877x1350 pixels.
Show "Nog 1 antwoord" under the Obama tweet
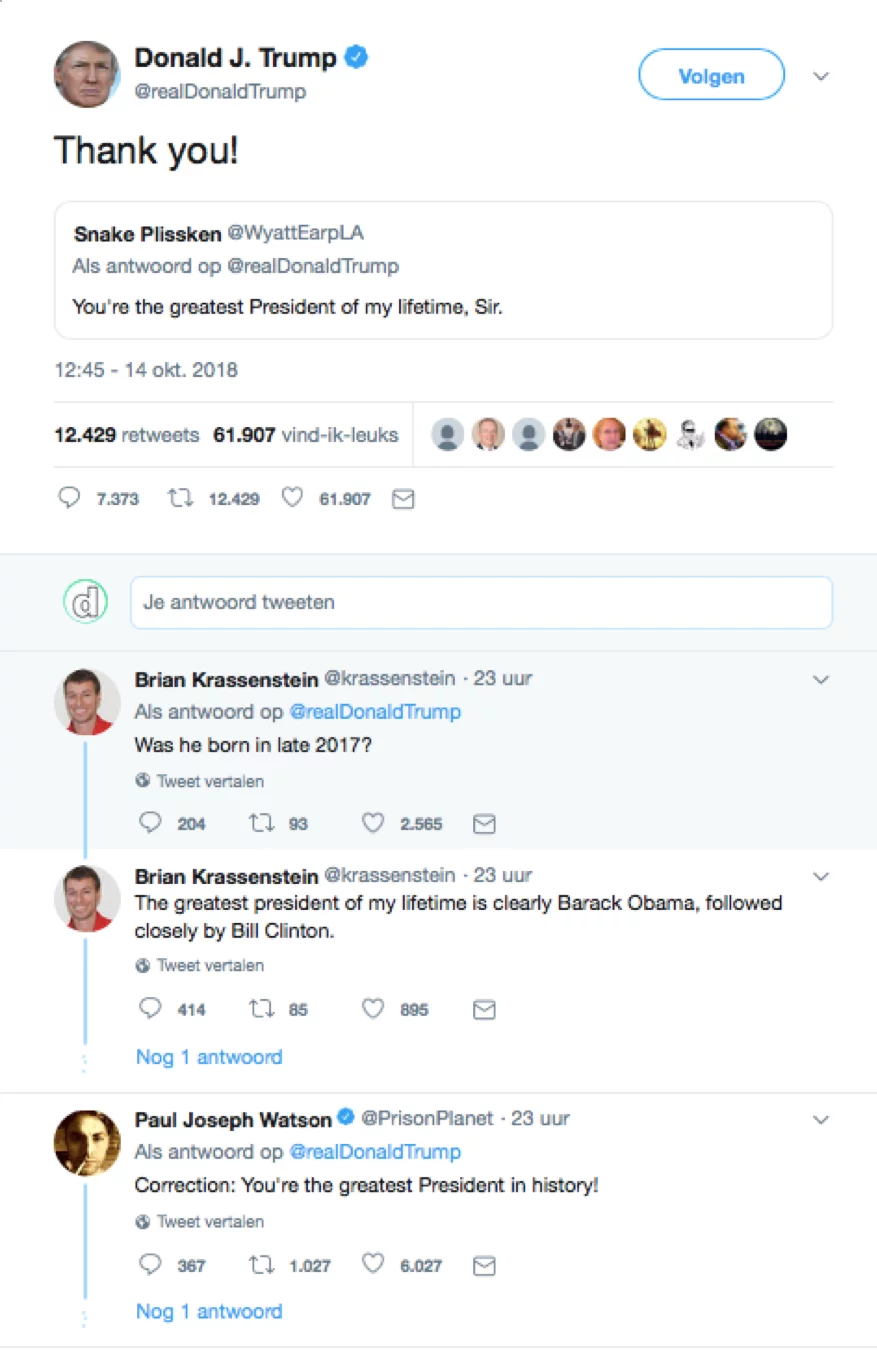209,1057
